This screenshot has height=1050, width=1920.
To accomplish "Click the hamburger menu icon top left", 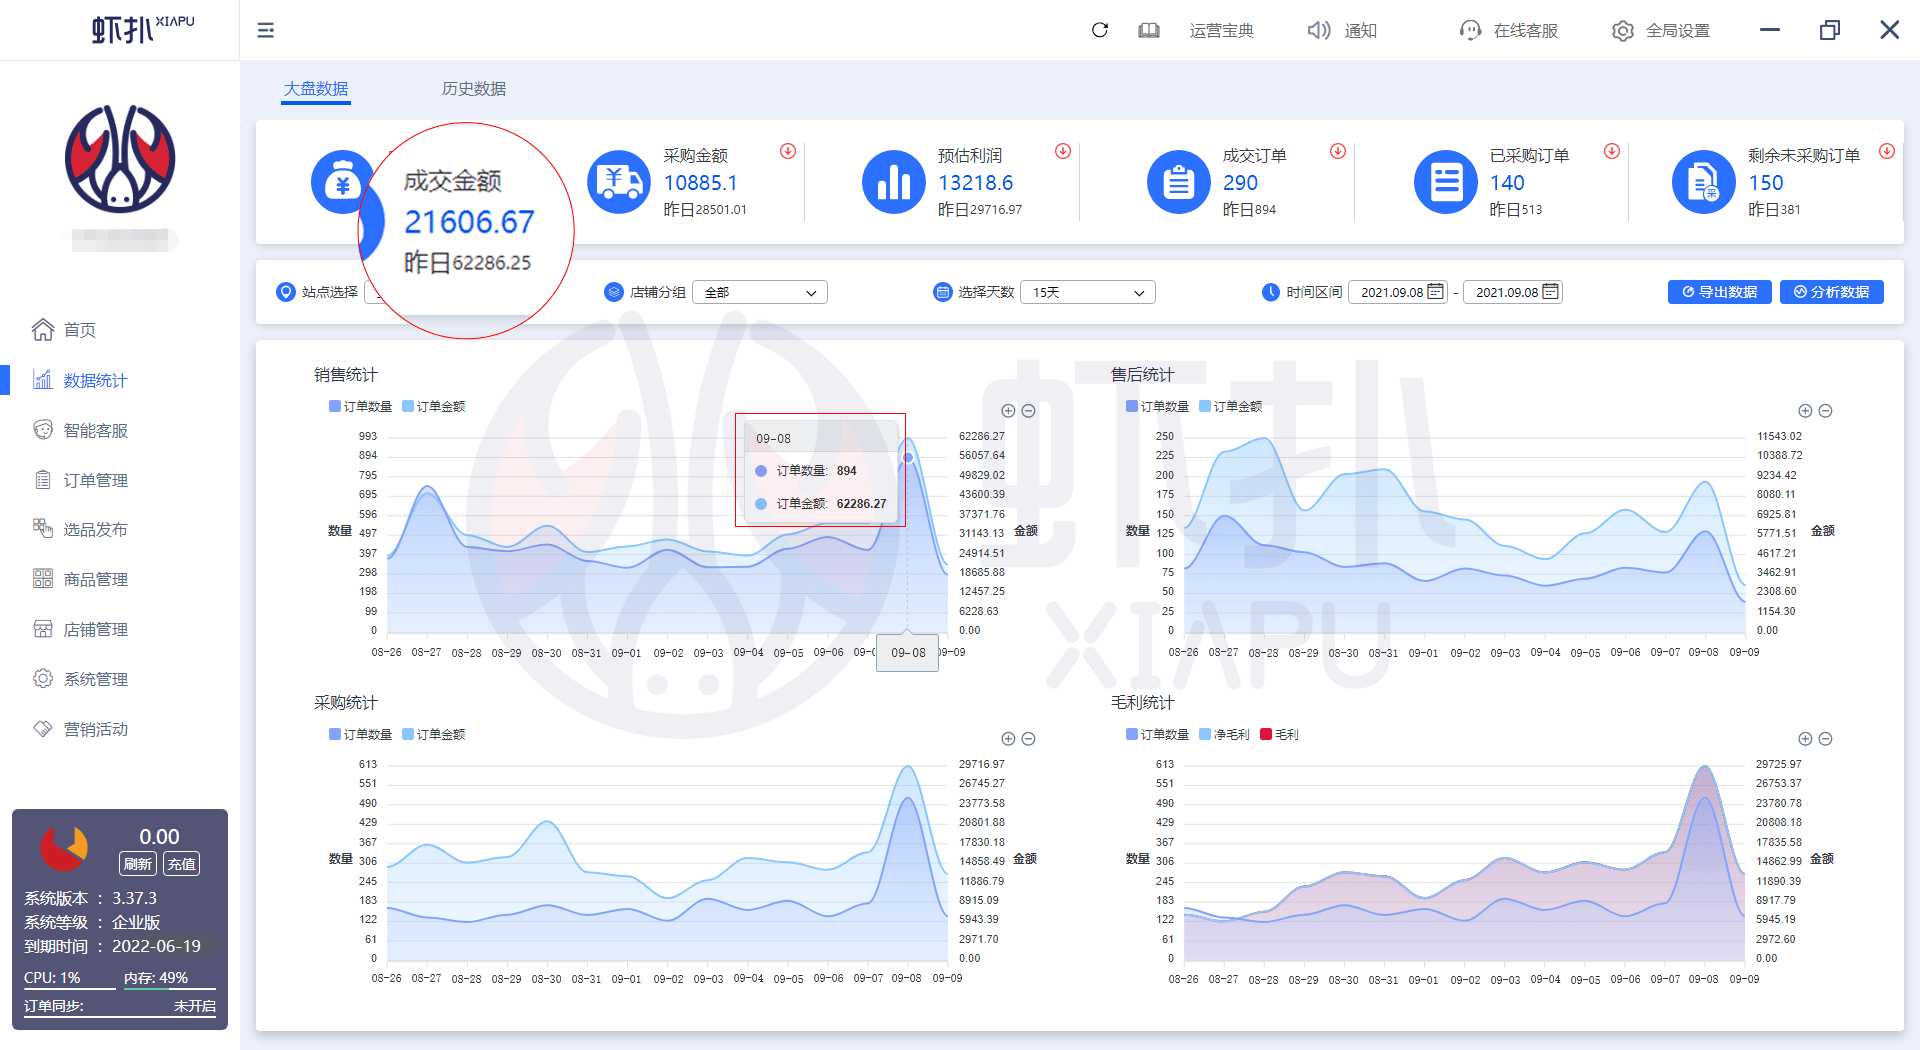I will click(265, 30).
